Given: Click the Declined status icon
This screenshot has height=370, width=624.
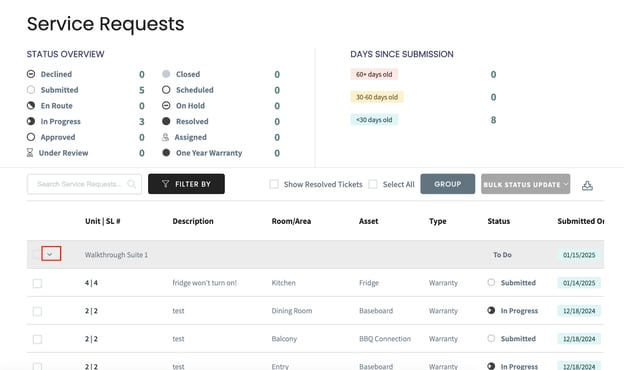Looking at the screenshot, I should (x=31, y=74).
